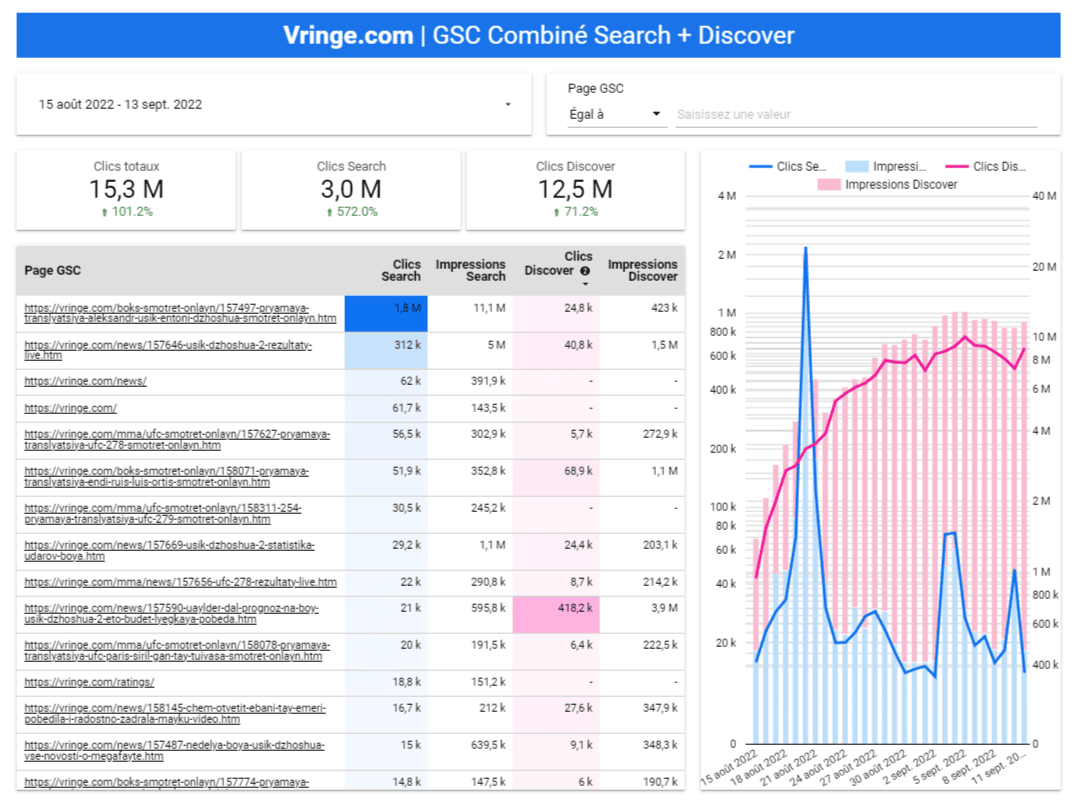Open the endi-ruis-luis-ortis 158071 link
This screenshot has height=806, width=1076.
[167, 477]
